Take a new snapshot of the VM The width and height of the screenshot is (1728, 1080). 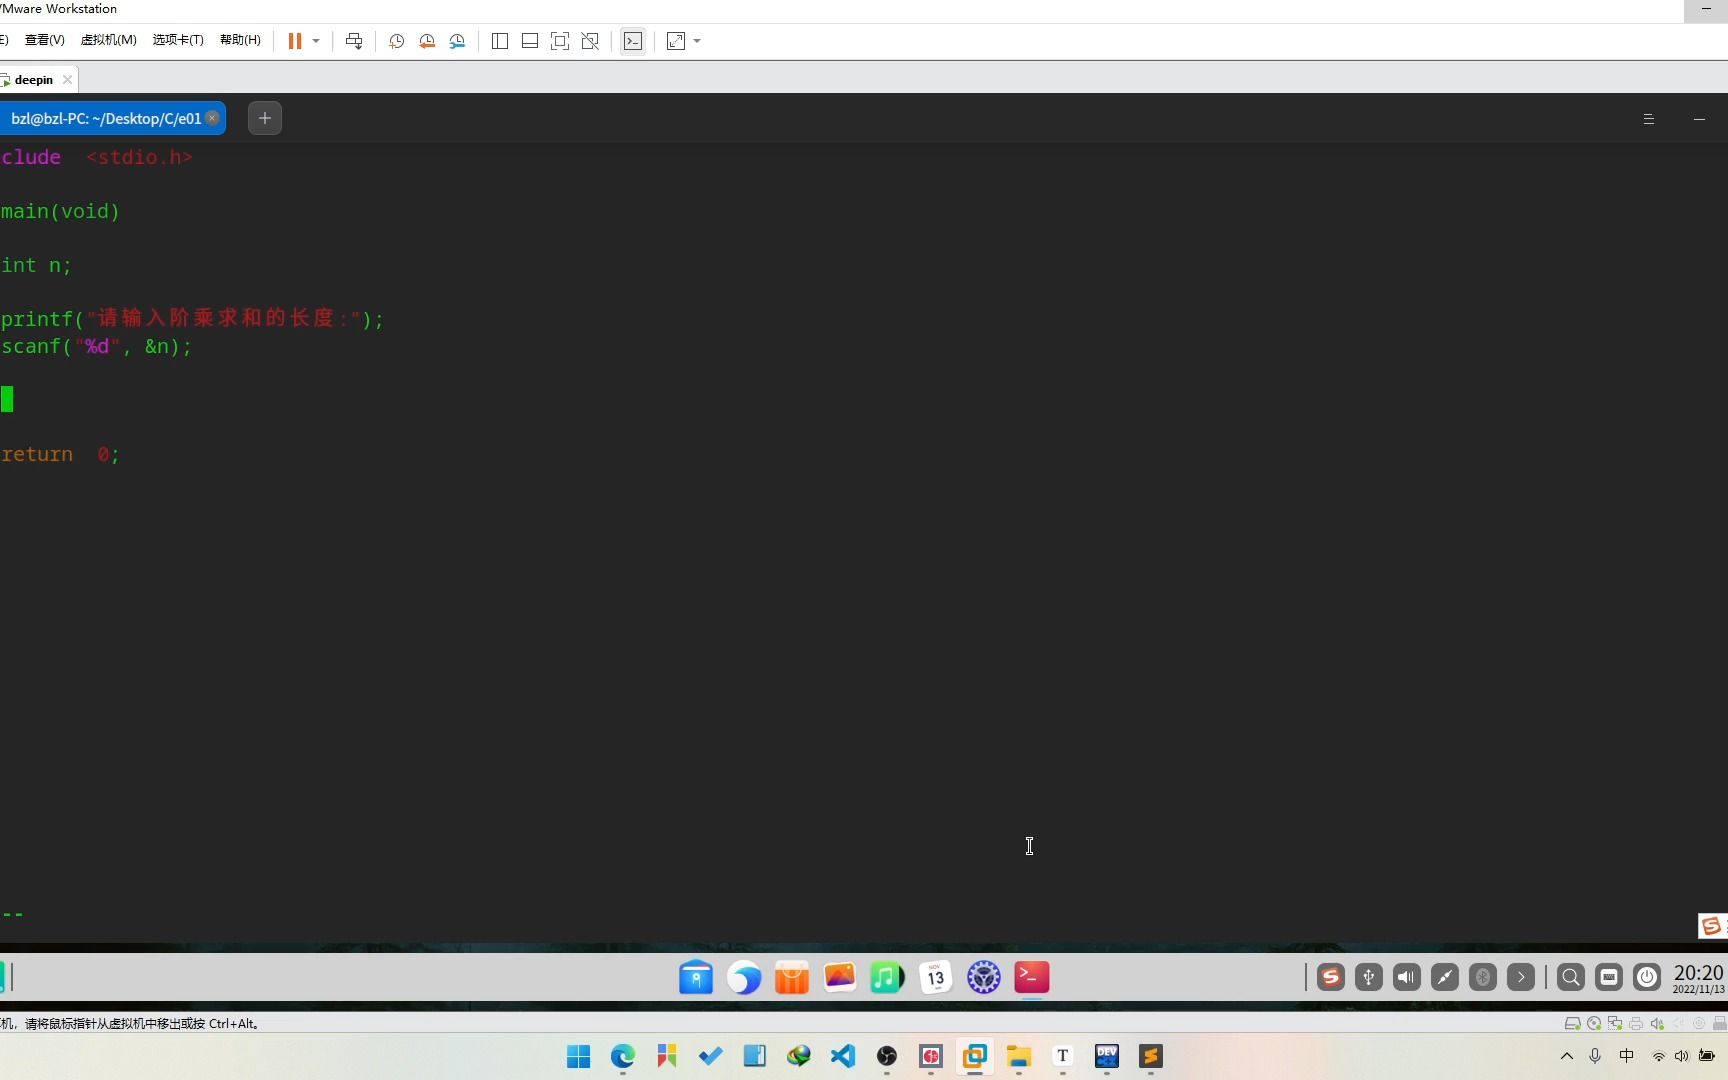[x=396, y=41]
